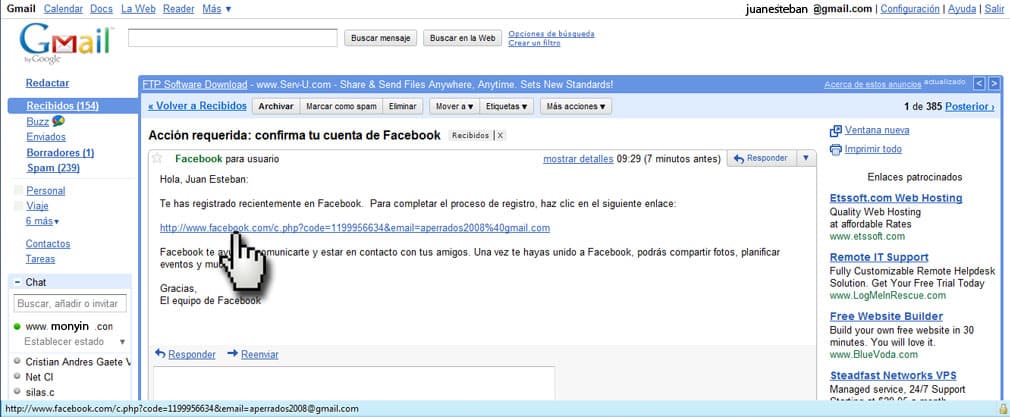The width and height of the screenshot is (1010, 417).
Task: Open Configuración settings link
Action: point(910,9)
